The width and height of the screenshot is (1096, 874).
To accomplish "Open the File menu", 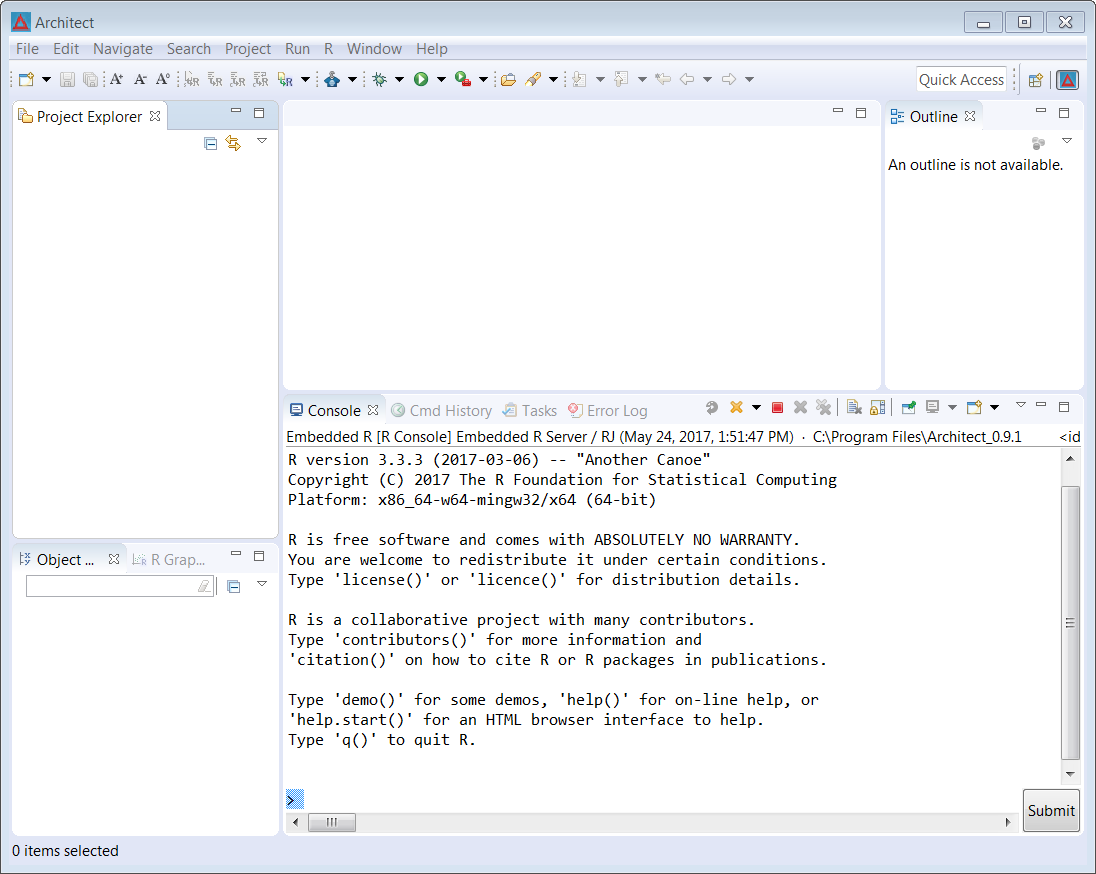I will [x=27, y=49].
